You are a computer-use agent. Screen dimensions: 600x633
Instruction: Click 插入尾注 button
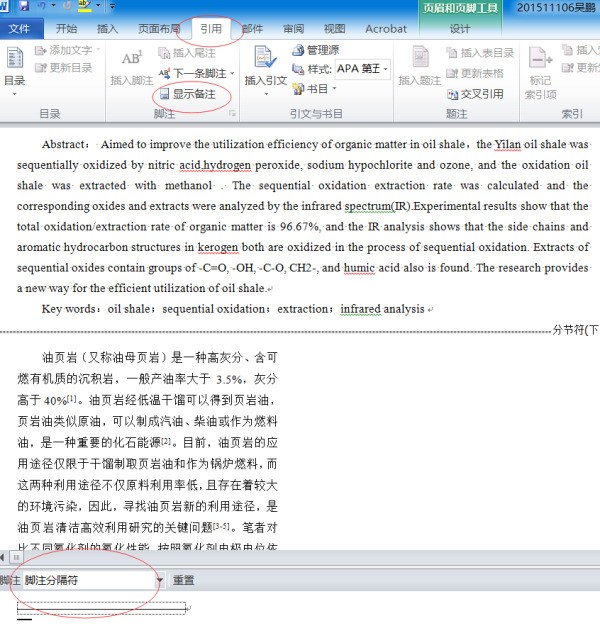187,53
